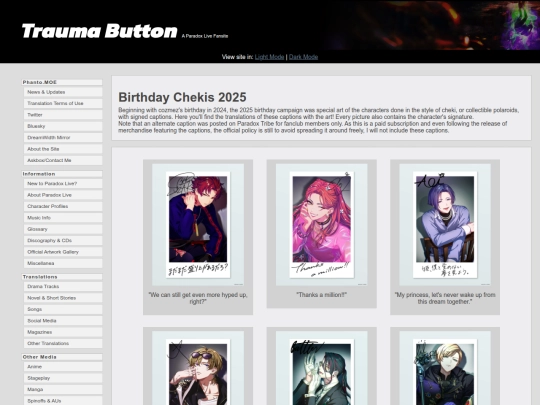This screenshot has height=405, width=540.
Task: Open Translation Terms of Use
Action: [63, 103]
